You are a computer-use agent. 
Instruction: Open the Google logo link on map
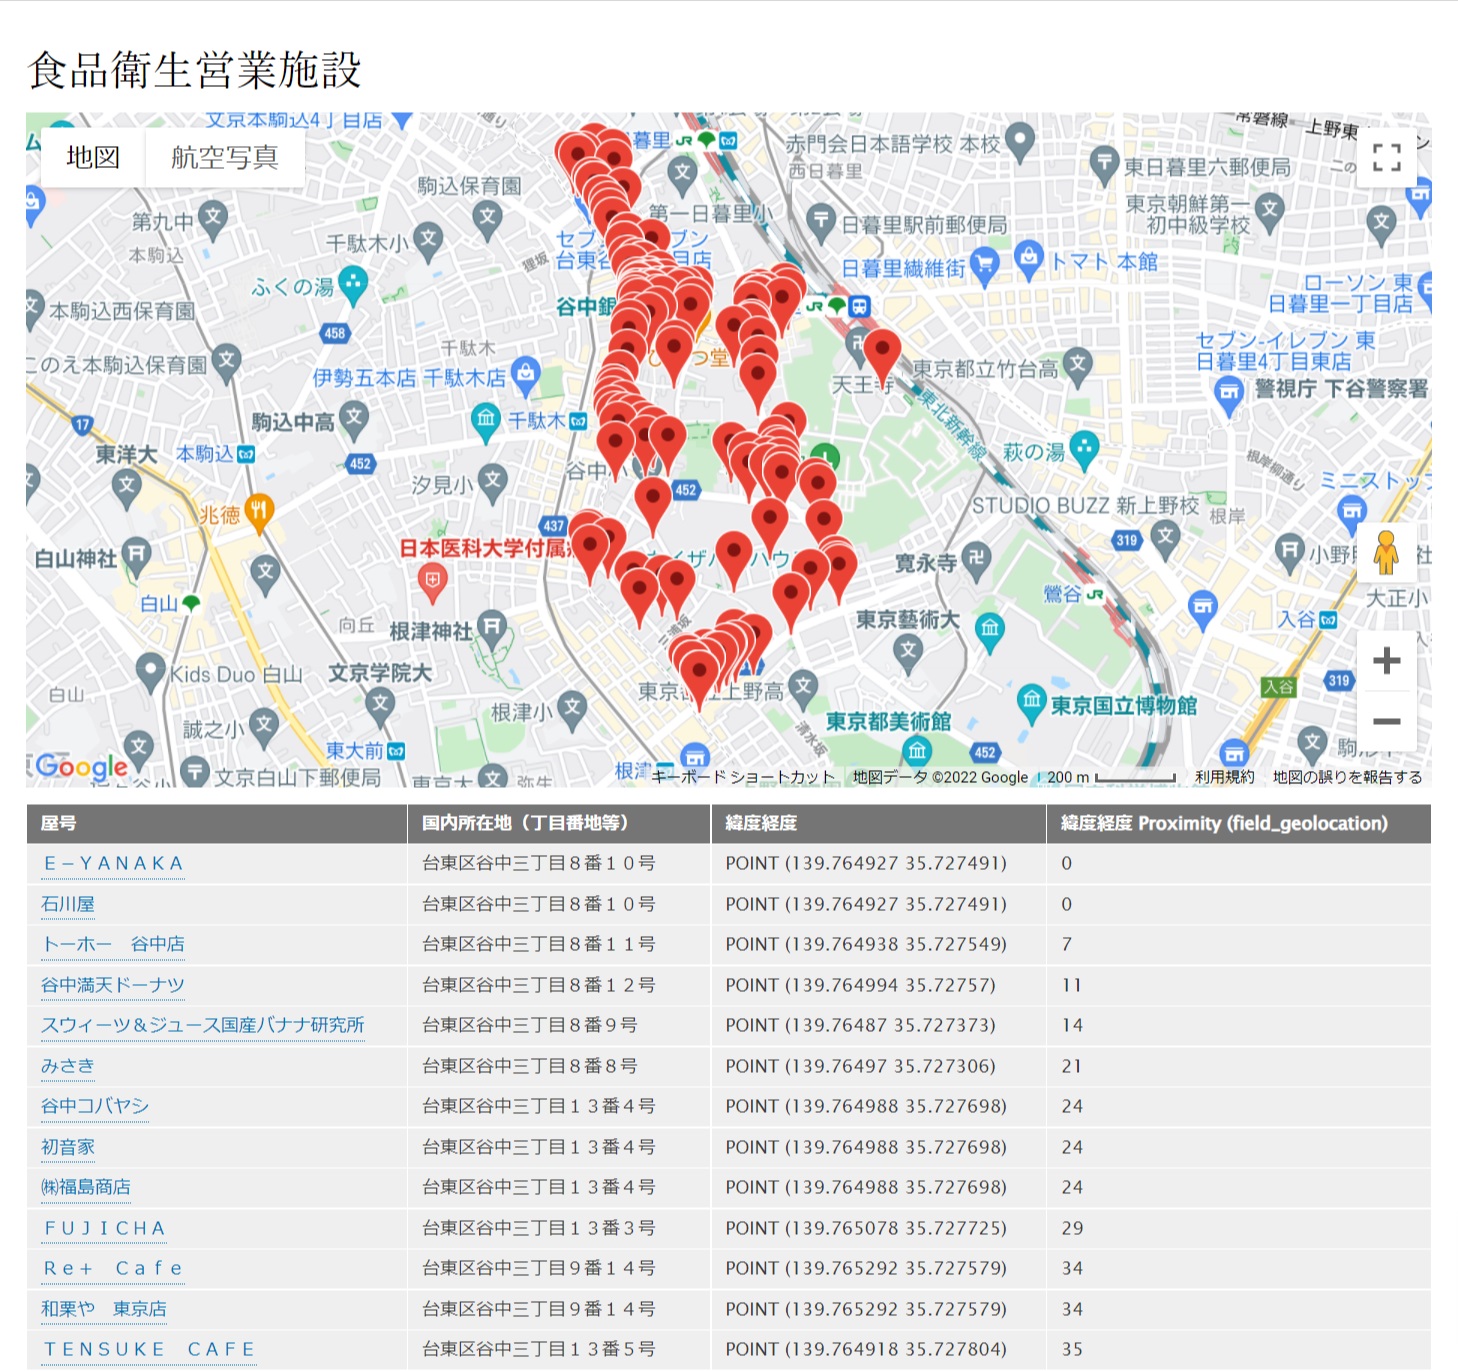point(81,767)
